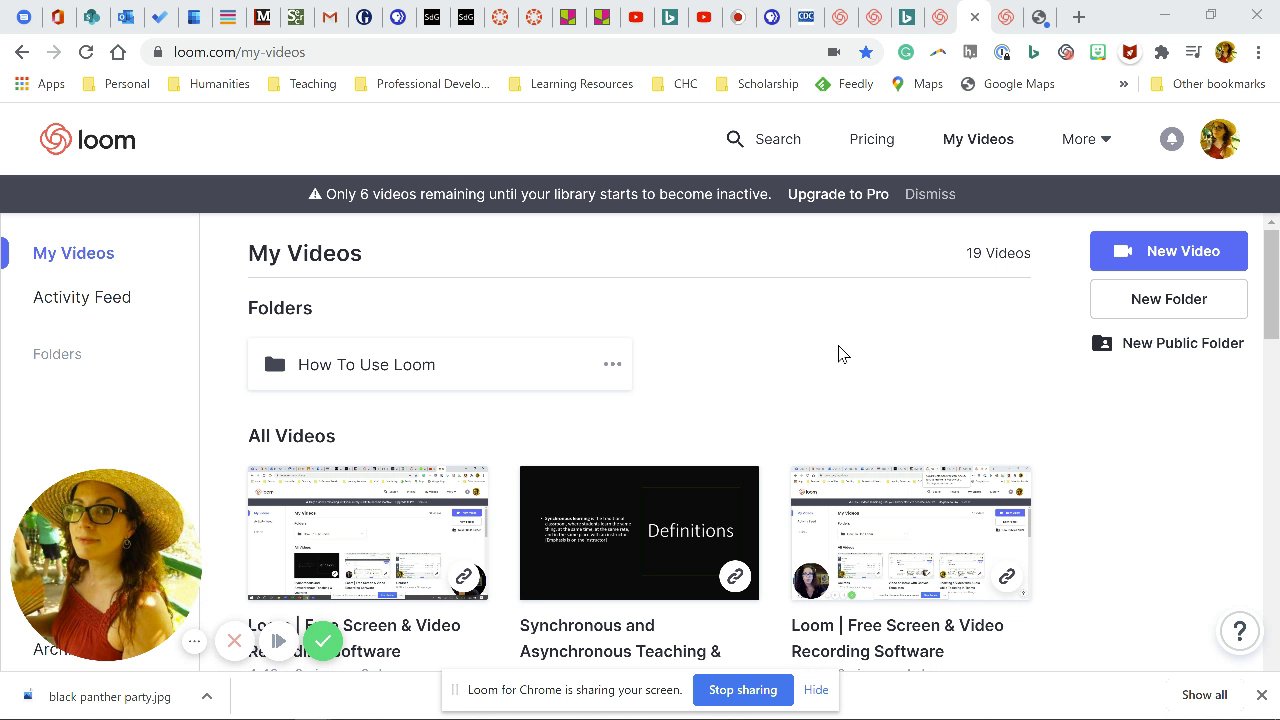1280x720 pixels.
Task: Open Other bookmarks folder
Action: pos(1208,84)
